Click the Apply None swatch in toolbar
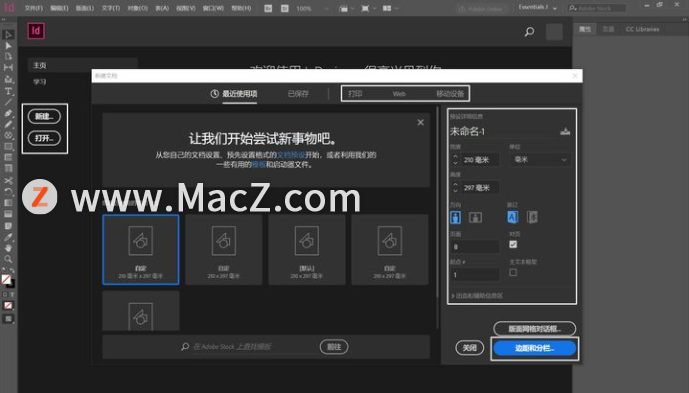Viewport: 689px width, 393px height. point(8,306)
